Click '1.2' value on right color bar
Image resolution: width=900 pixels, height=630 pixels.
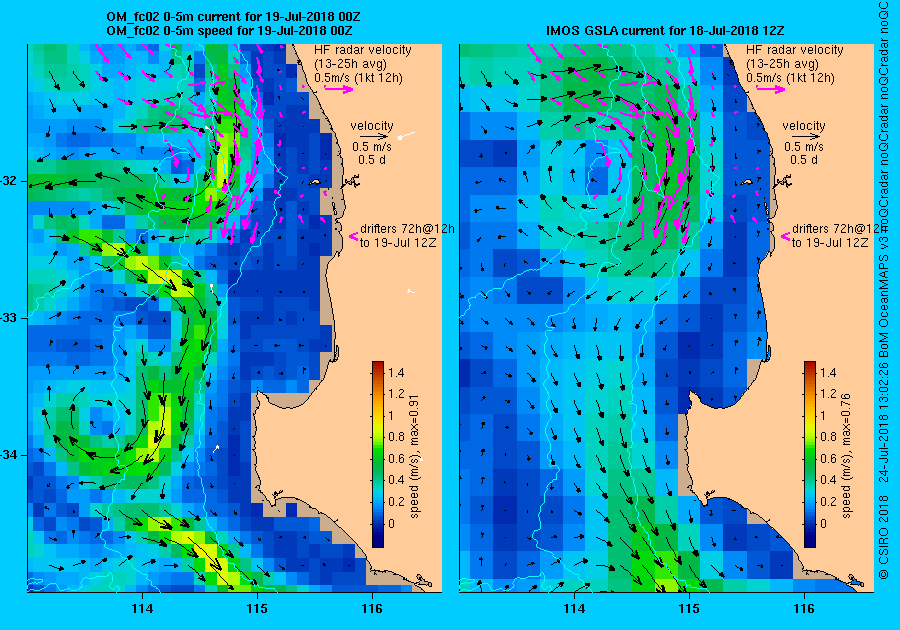tap(828, 394)
